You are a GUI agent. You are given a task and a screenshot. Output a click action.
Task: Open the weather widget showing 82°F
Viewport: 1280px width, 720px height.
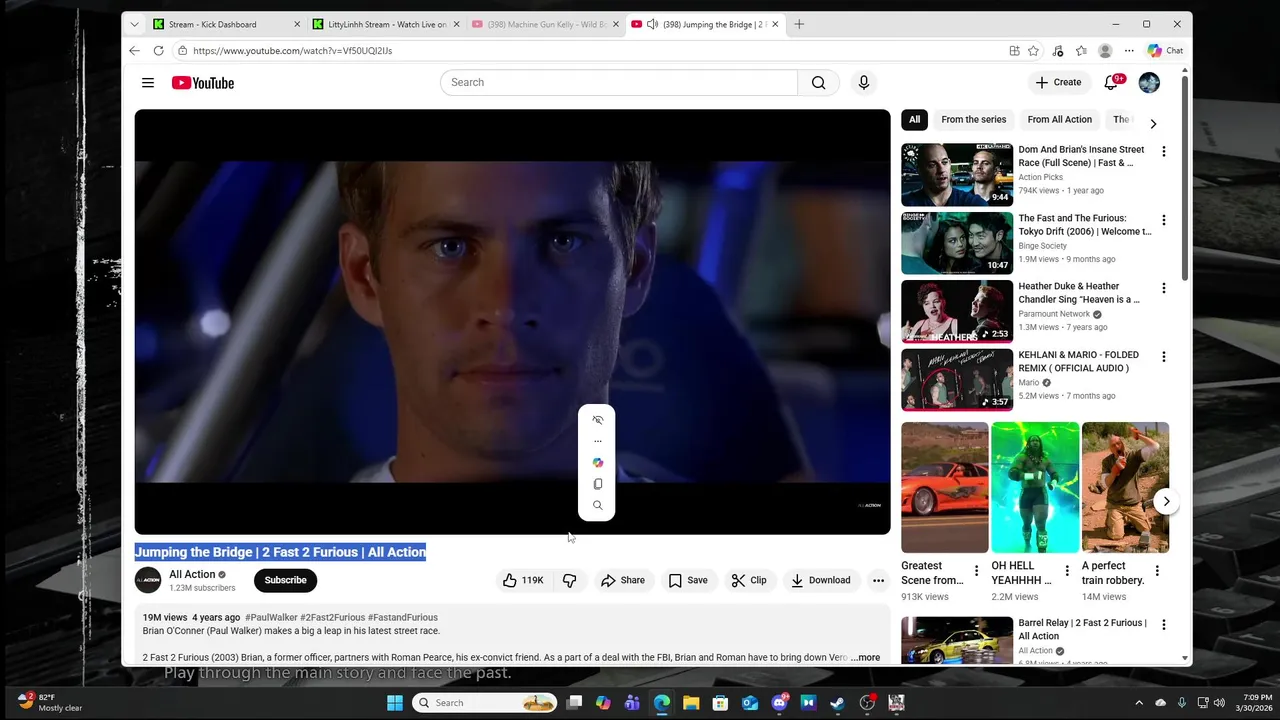(x=50, y=702)
